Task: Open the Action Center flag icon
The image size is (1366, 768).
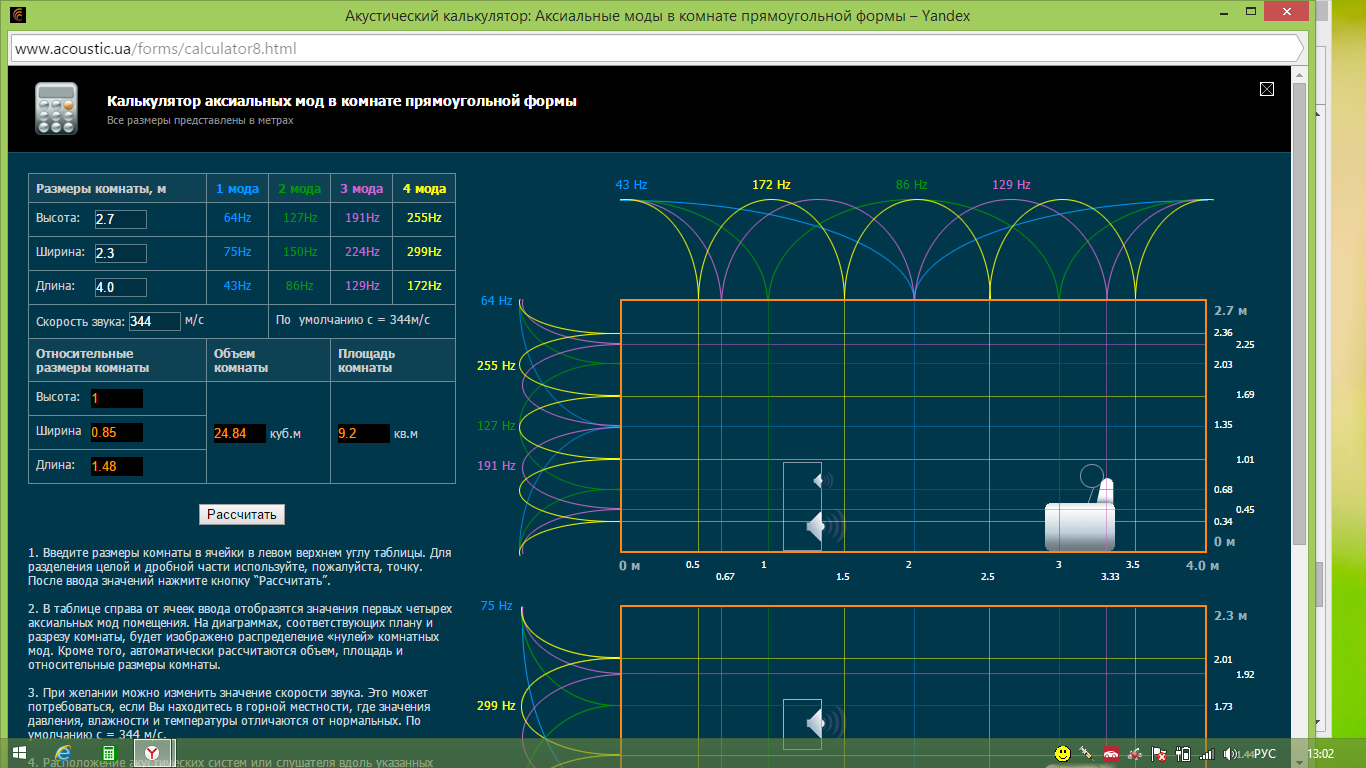Action: click(1160, 753)
